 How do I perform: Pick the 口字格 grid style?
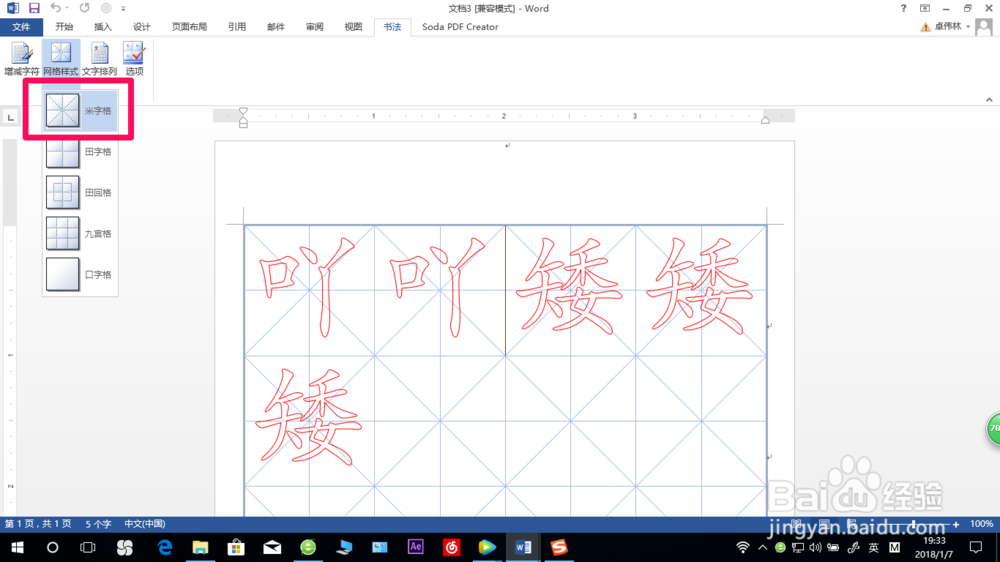80,274
